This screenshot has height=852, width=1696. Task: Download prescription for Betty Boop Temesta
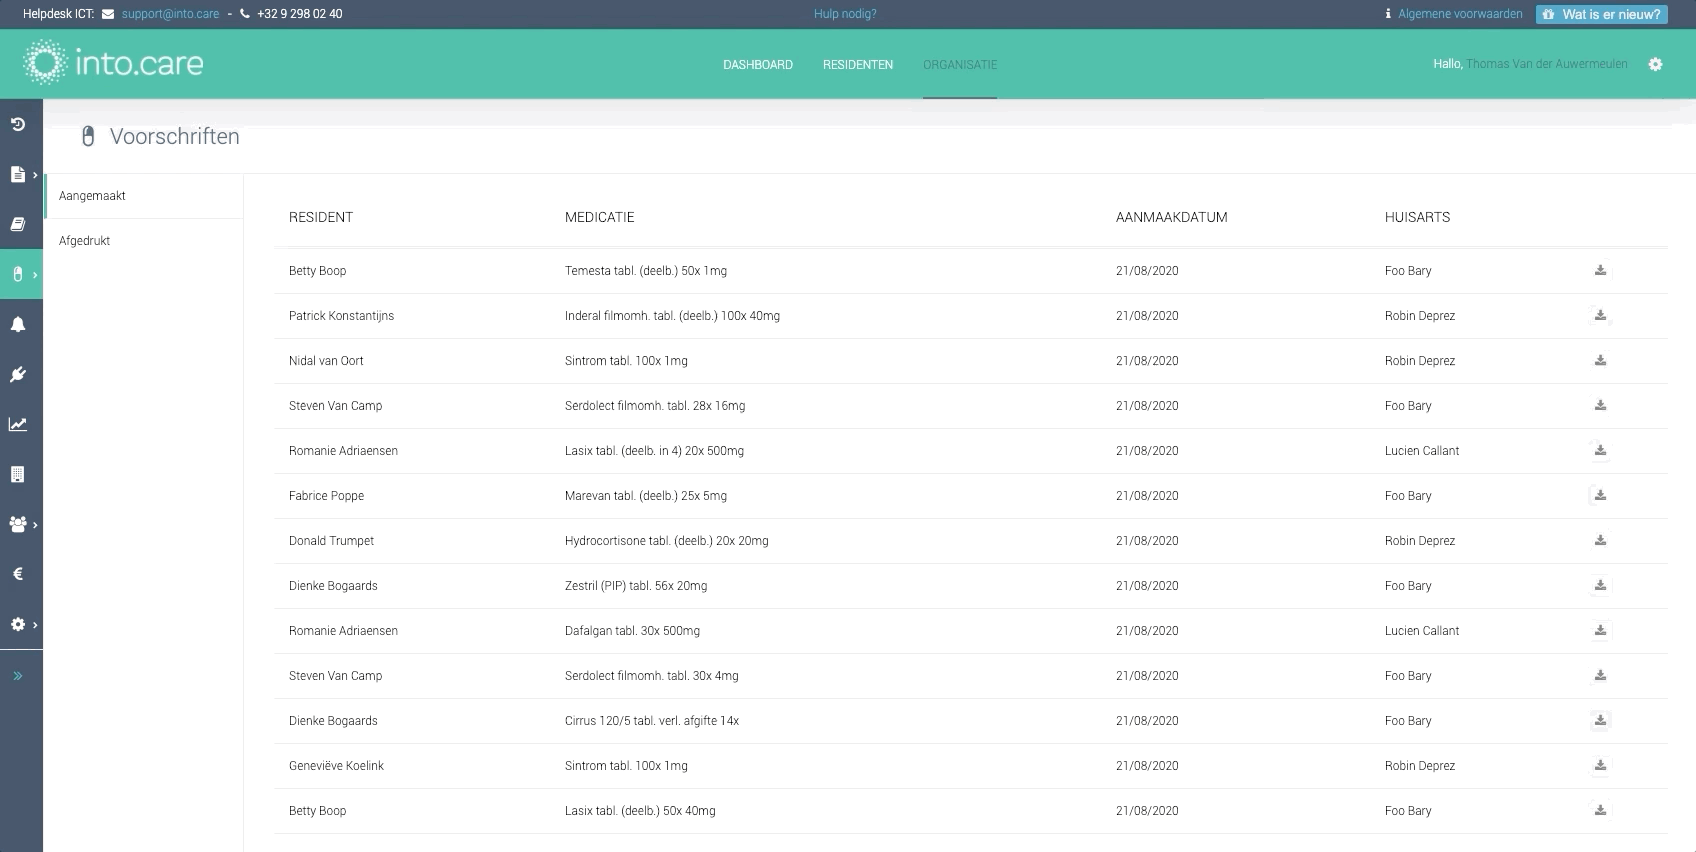tap(1600, 271)
